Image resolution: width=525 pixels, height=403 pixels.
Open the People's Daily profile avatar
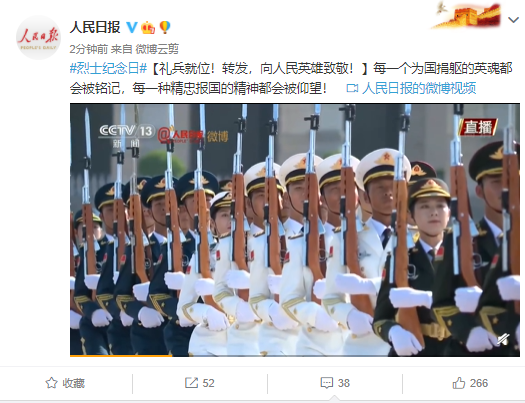(38, 37)
